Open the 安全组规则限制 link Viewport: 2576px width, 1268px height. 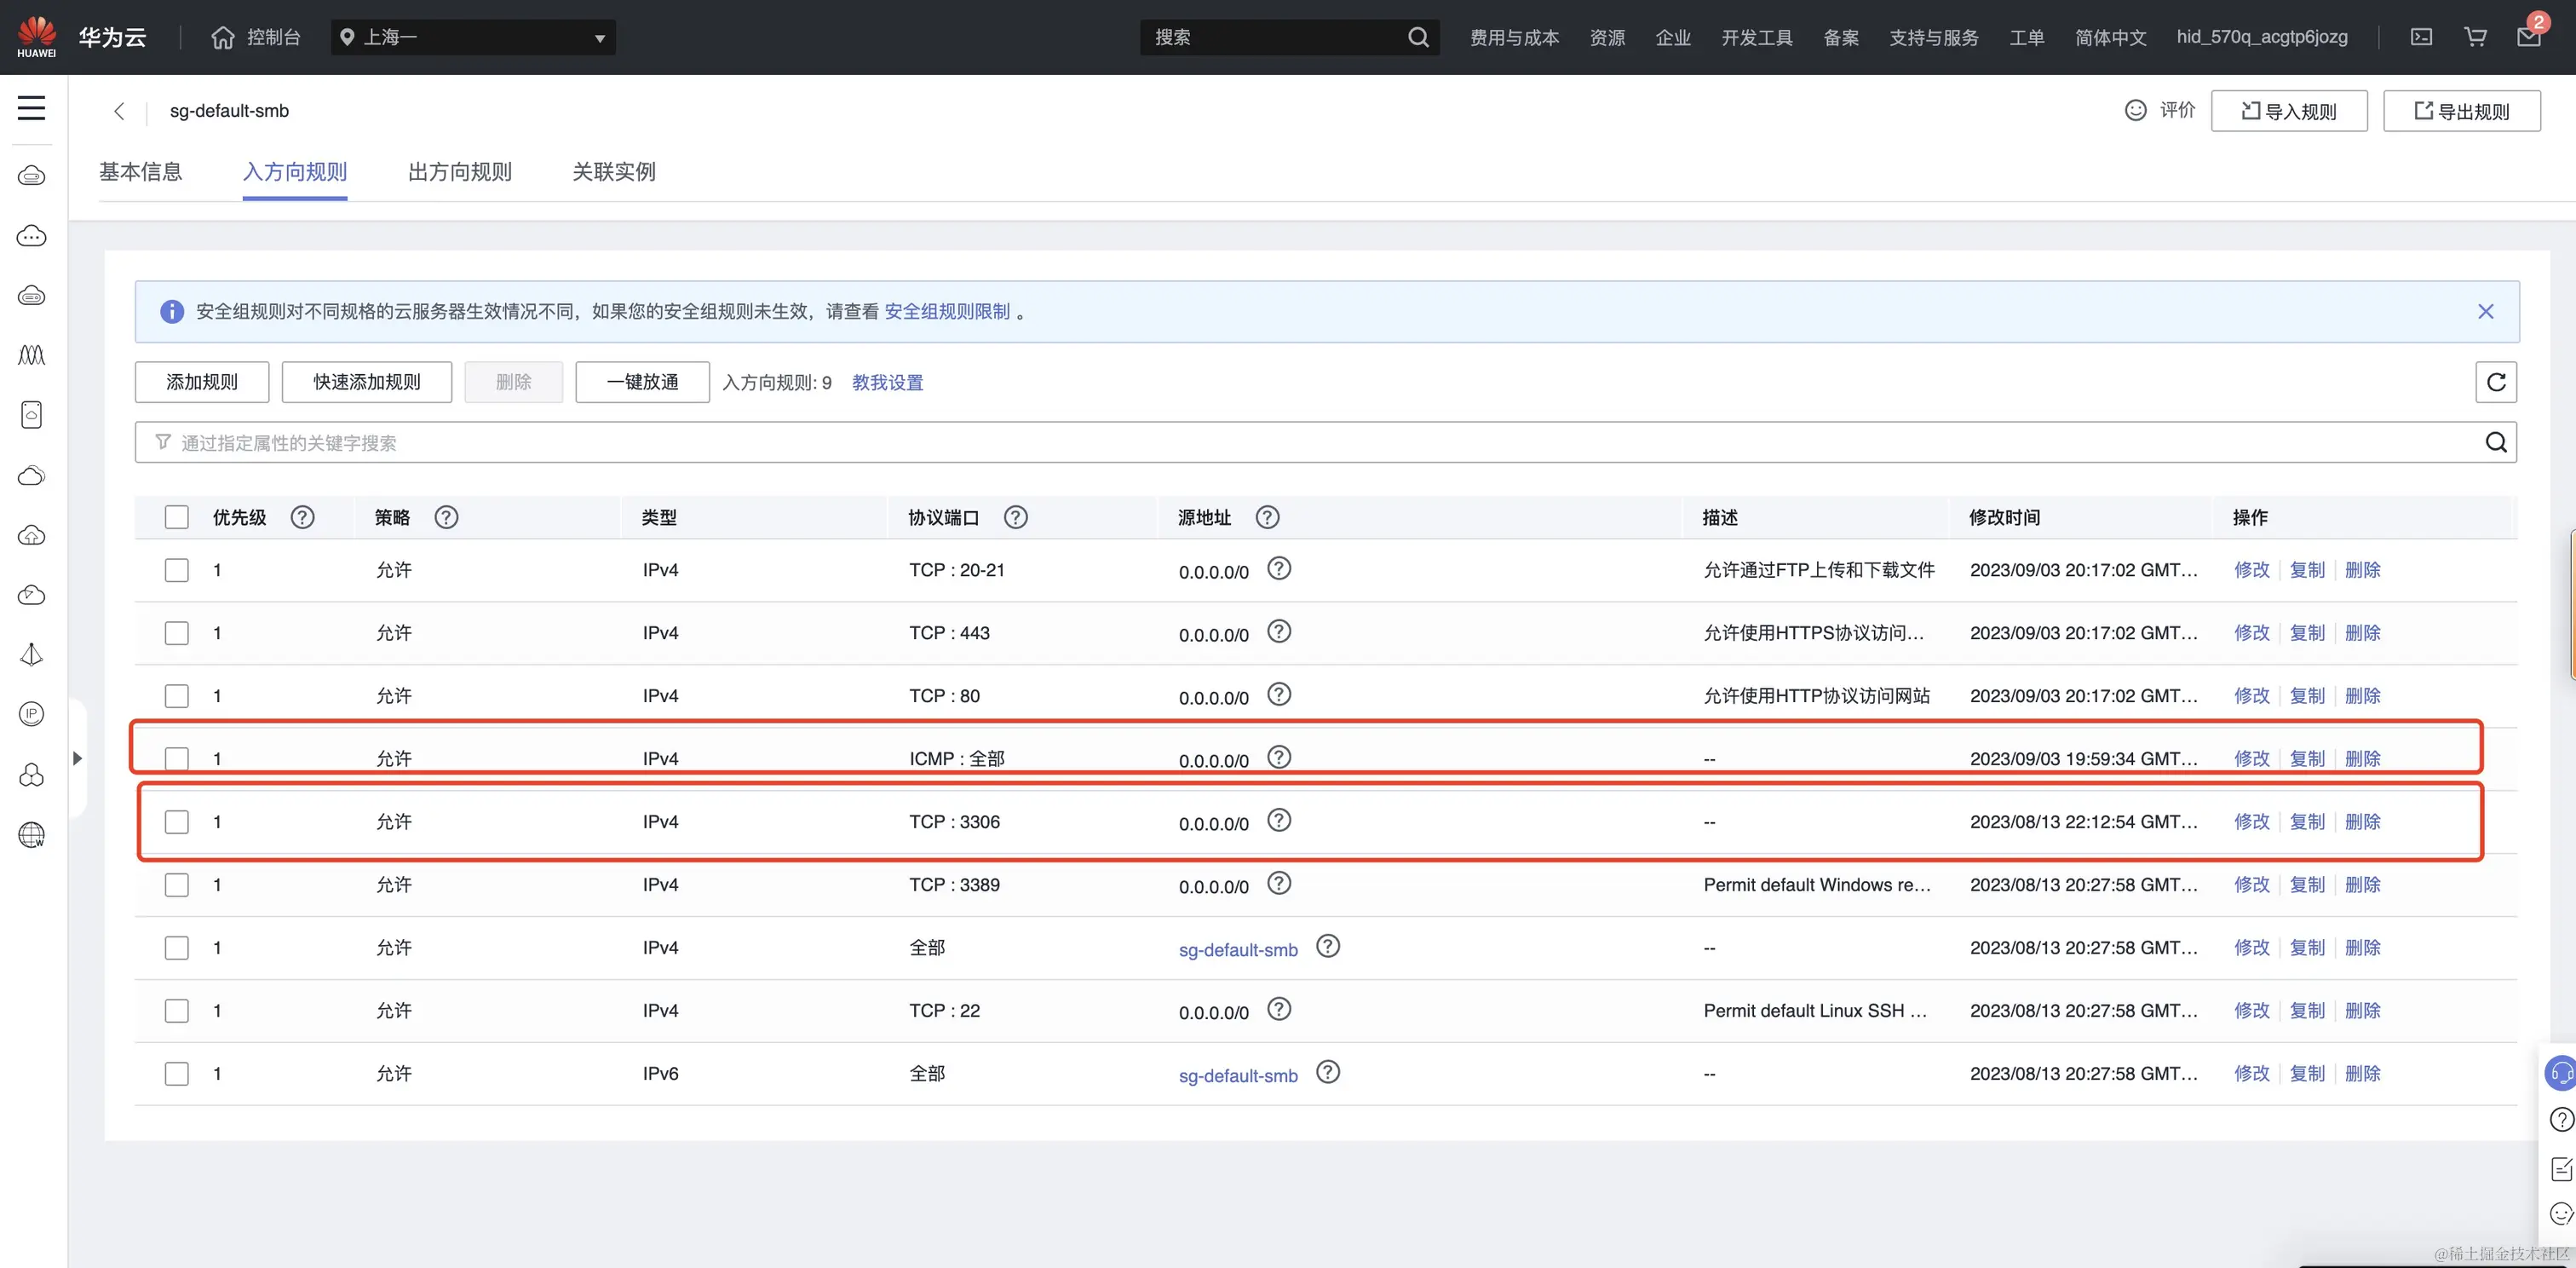point(946,312)
